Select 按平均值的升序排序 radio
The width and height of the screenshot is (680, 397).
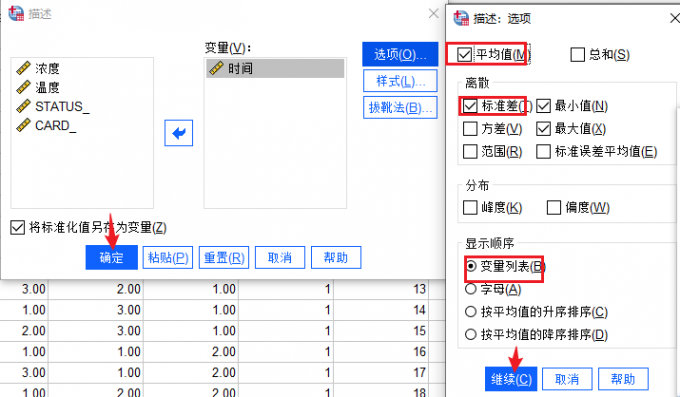(471, 312)
